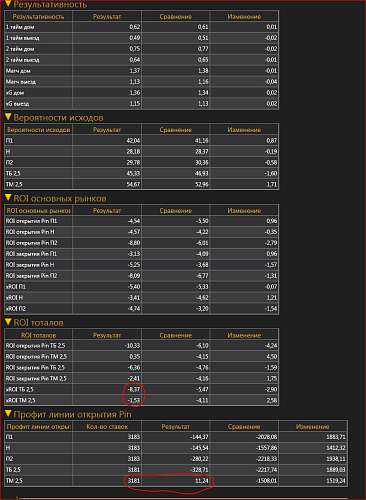Click bet count 3181 in ТМ 2,5 profit row
The height and width of the screenshot is (500, 366).
pos(134,481)
